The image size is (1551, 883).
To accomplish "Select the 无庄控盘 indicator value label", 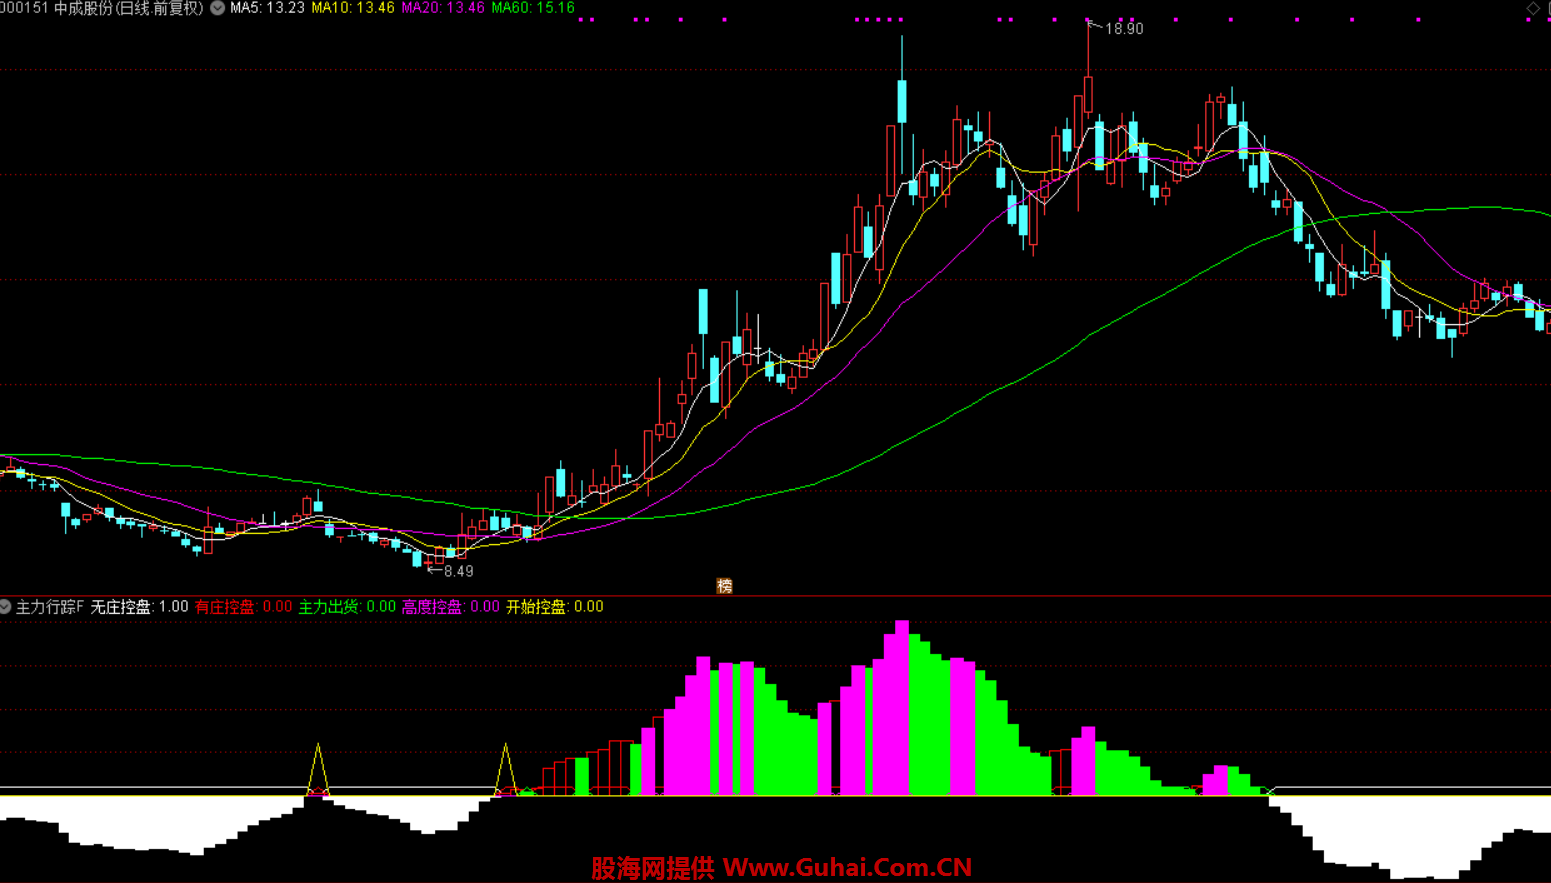I will (x=139, y=607).
